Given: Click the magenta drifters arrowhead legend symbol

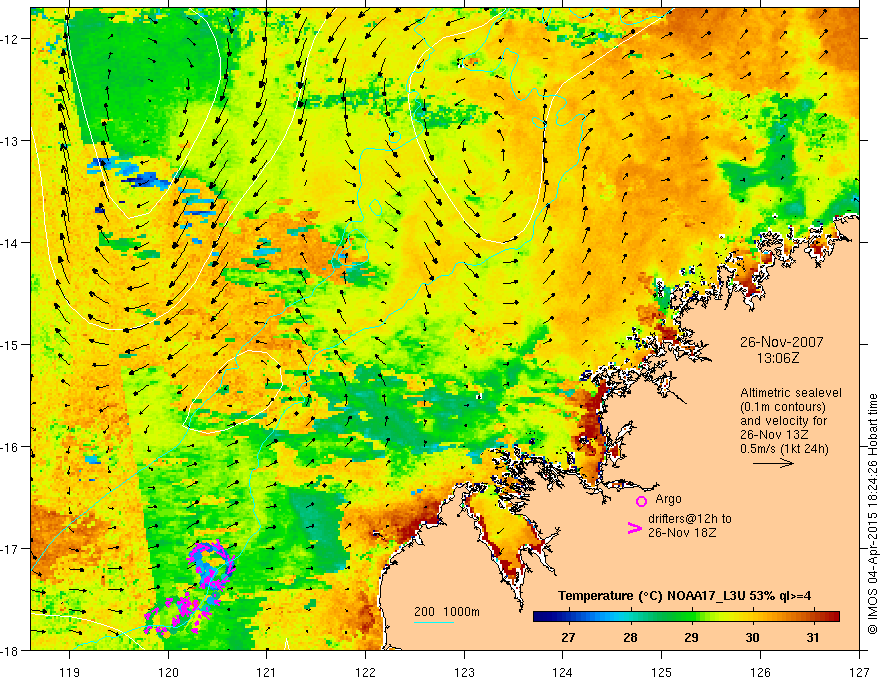Looking at the screenshot, I should 634,528.
